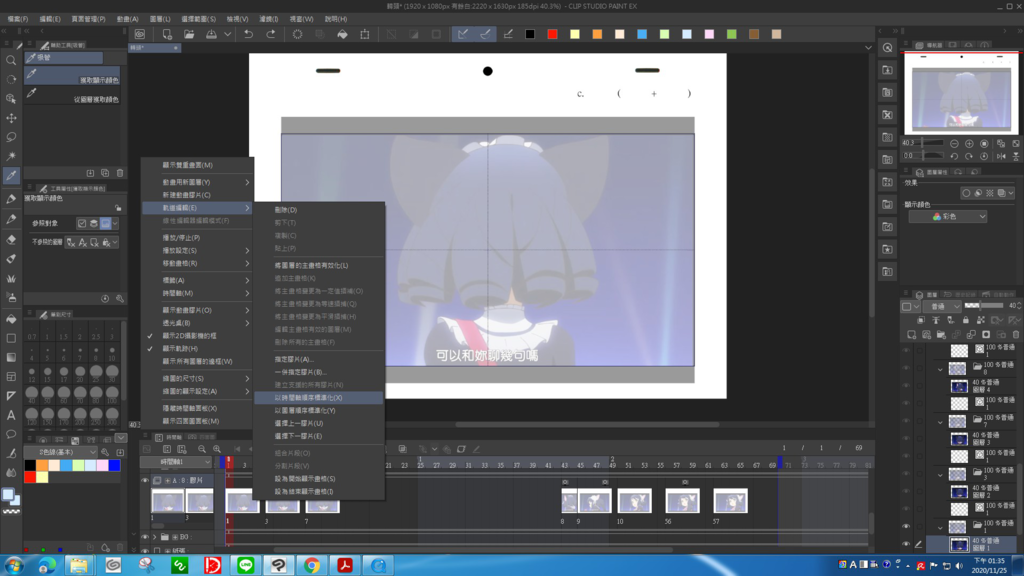Toggle the reference target checkbox in tool property
This screenshot has height=576, width=1024.
pyautogui.click(x=82, y=223)
